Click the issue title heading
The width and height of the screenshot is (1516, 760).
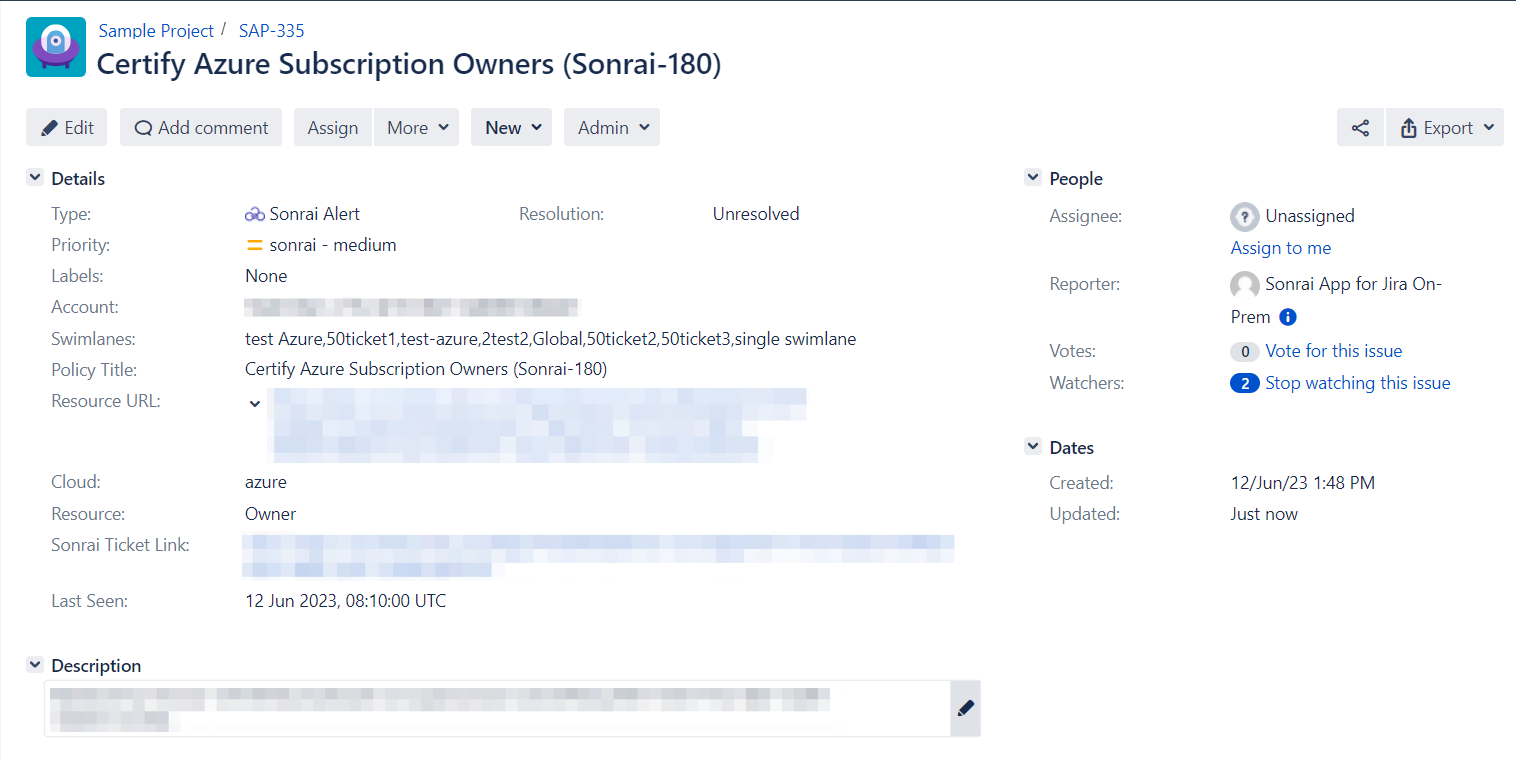[409, 65]
